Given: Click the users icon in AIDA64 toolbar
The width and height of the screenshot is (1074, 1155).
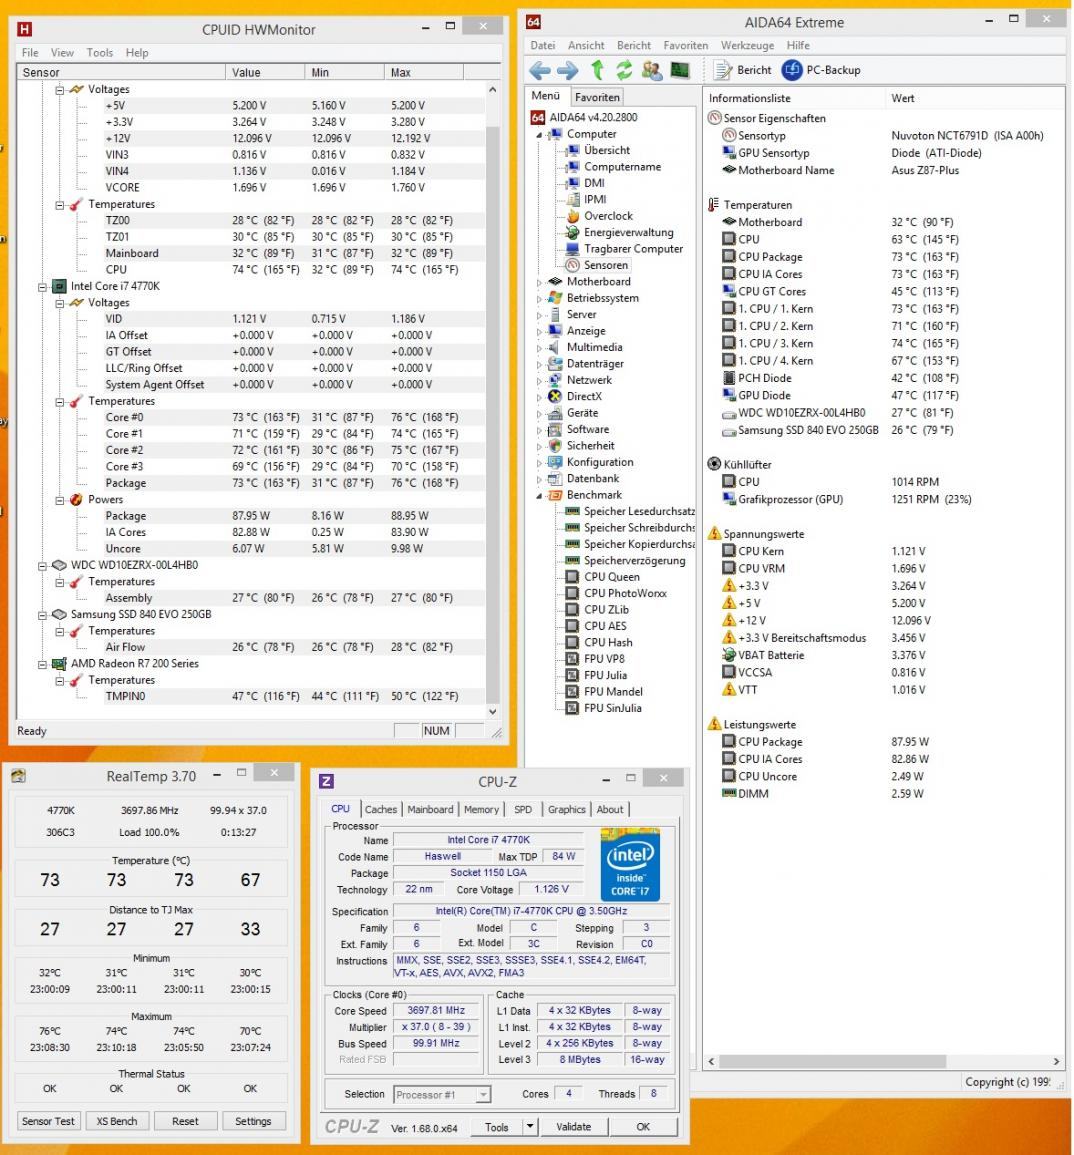Looking at the screenshot, I should coord(651,70).
